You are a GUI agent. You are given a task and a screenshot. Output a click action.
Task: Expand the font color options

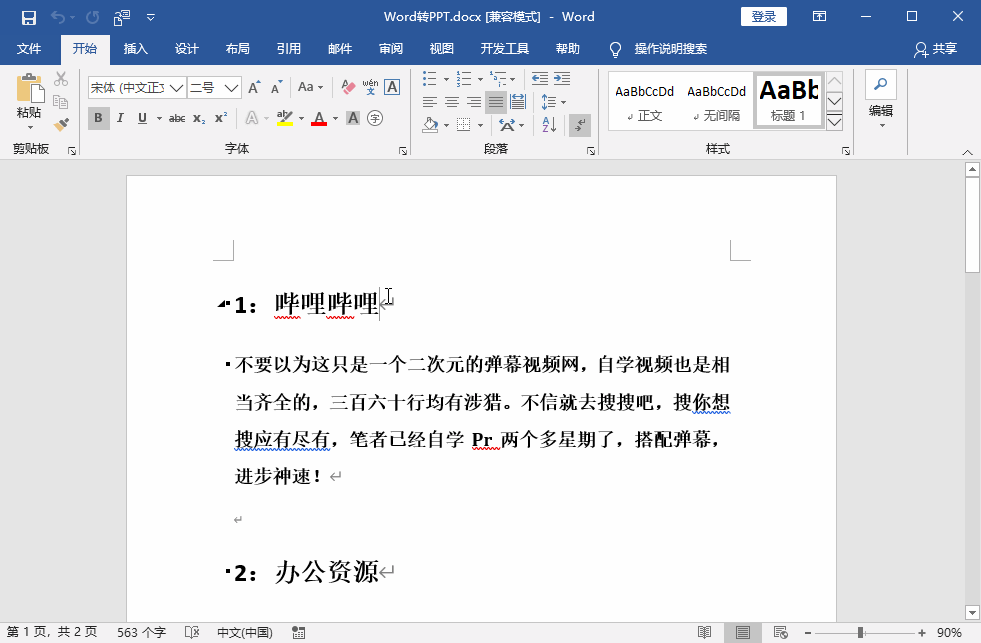pos(336,119)
